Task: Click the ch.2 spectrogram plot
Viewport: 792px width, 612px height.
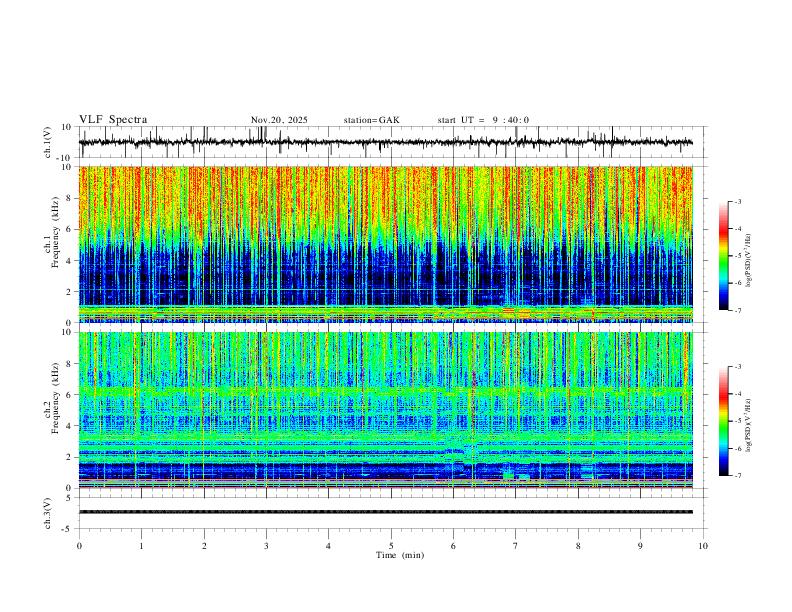Action: click(385, 410)
